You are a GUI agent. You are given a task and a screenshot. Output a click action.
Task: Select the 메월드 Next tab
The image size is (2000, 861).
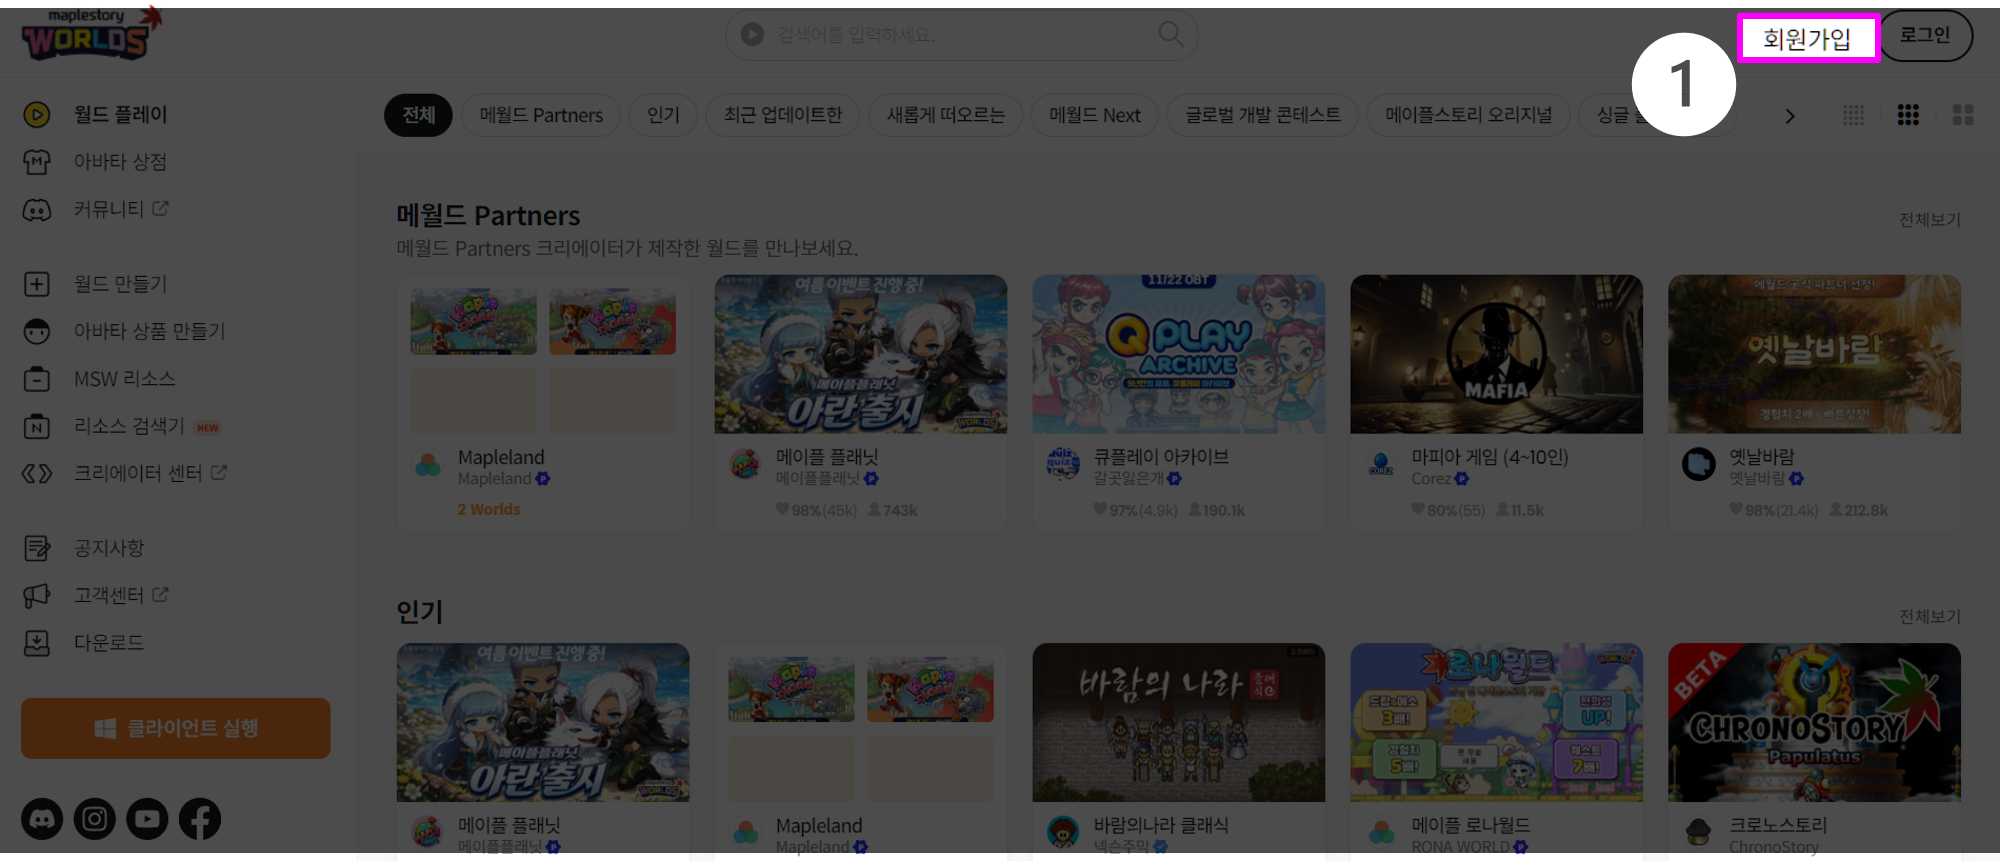tap(1095, 115)
